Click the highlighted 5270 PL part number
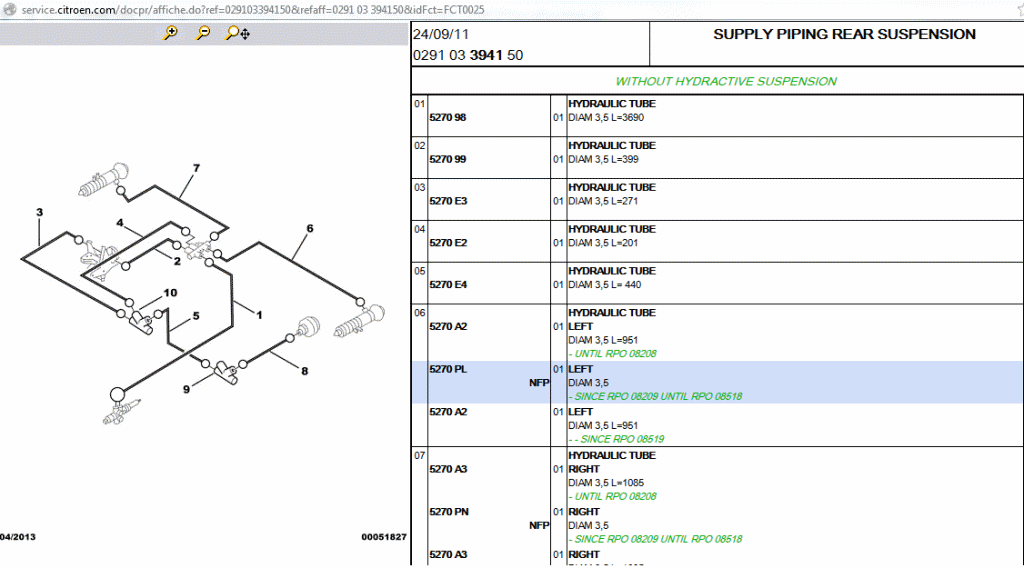The image size is (1024, 568). click(447, 369)
